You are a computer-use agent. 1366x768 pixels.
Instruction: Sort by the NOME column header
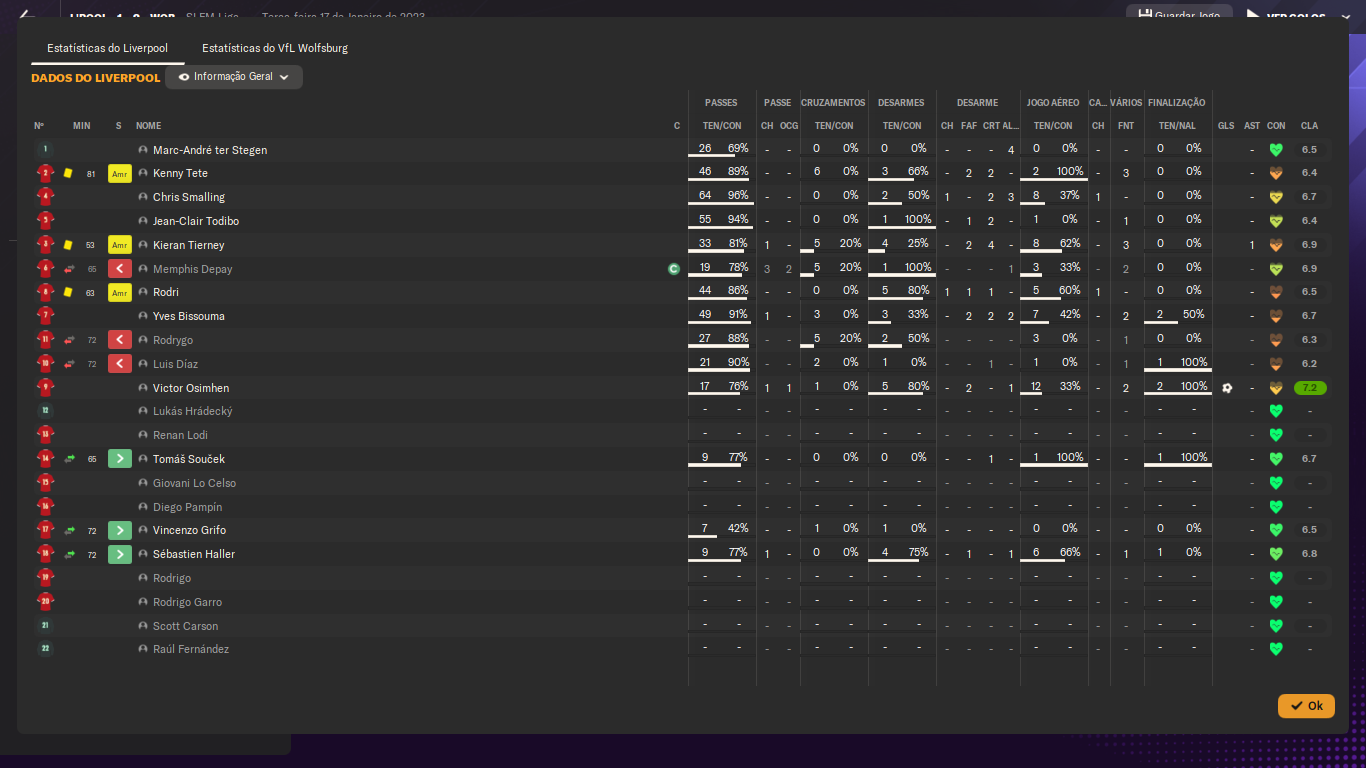(x=148, y=126)
